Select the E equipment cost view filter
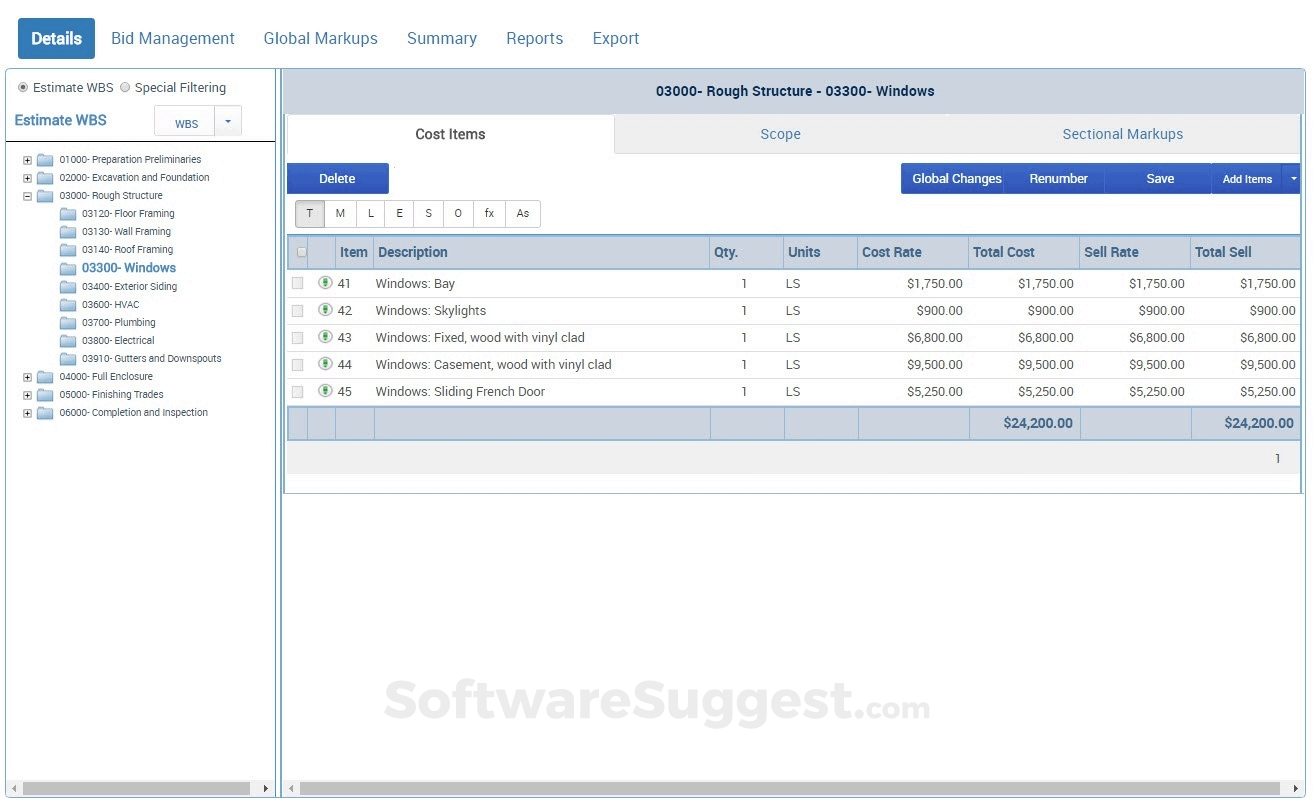The image size is (1313, 798). pyautogui.click(x=399, y=213)
